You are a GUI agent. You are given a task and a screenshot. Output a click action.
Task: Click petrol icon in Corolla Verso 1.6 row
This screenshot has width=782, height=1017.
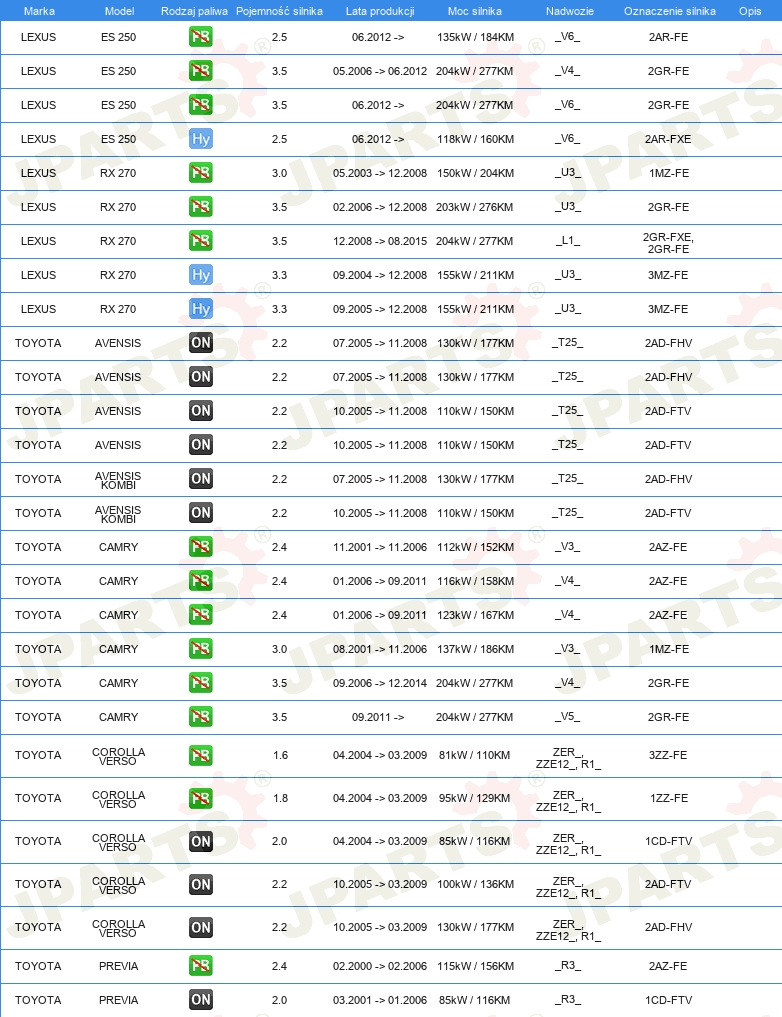(200, 756)
